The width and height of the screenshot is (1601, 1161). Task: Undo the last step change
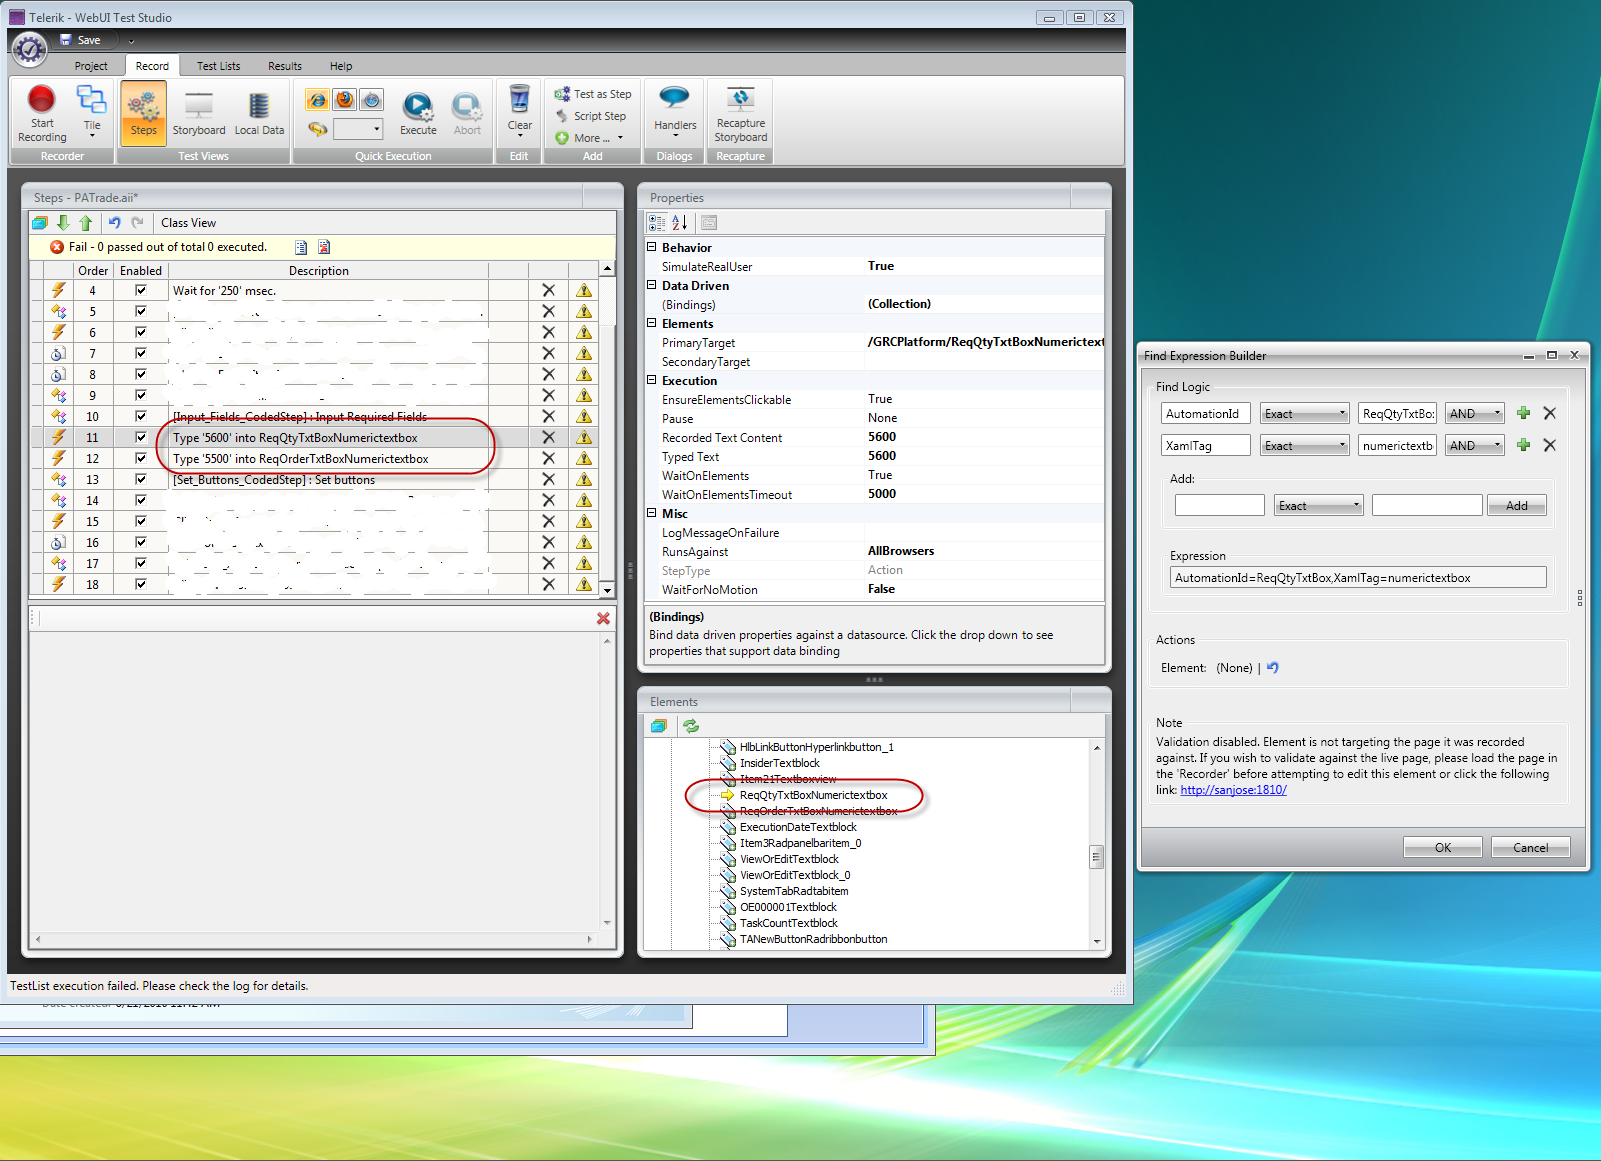pos(114,223)
